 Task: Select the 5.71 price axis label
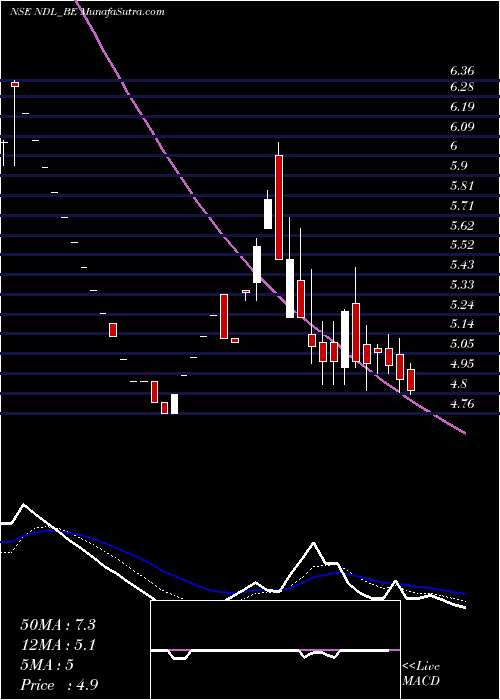coord(462,206)
